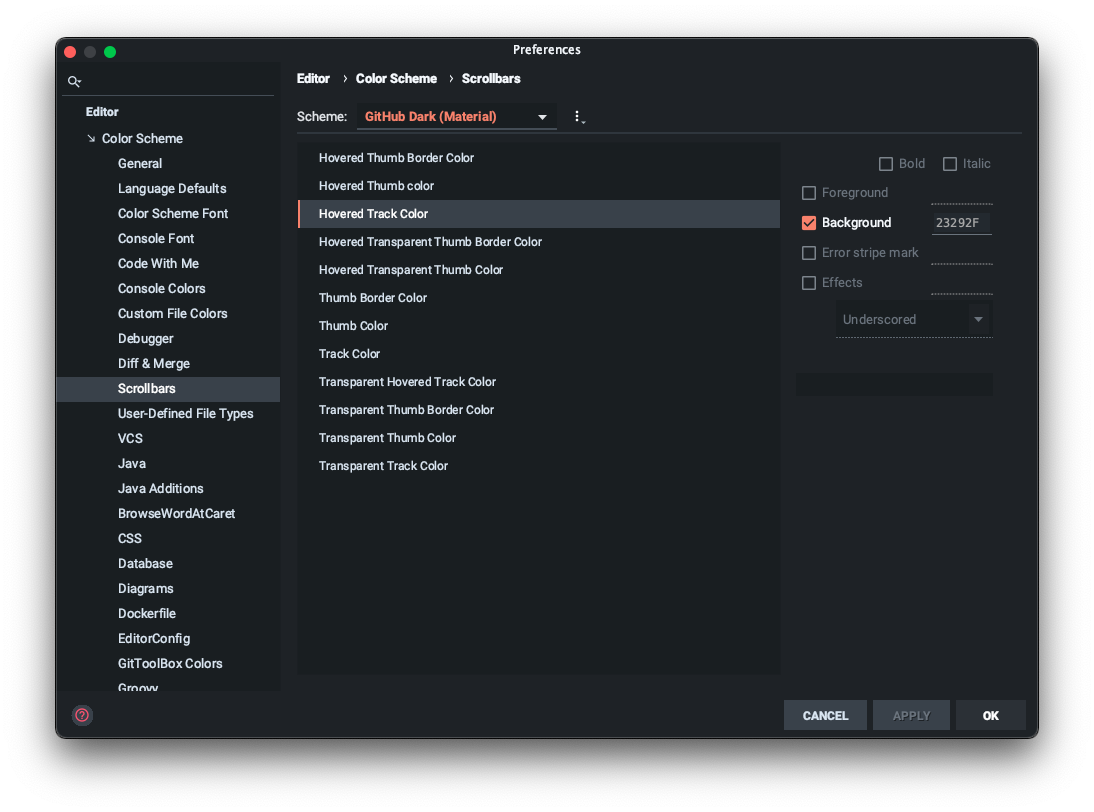Select Console Colors in sidebar
1094x812 pixels.
tap(161, 288)
